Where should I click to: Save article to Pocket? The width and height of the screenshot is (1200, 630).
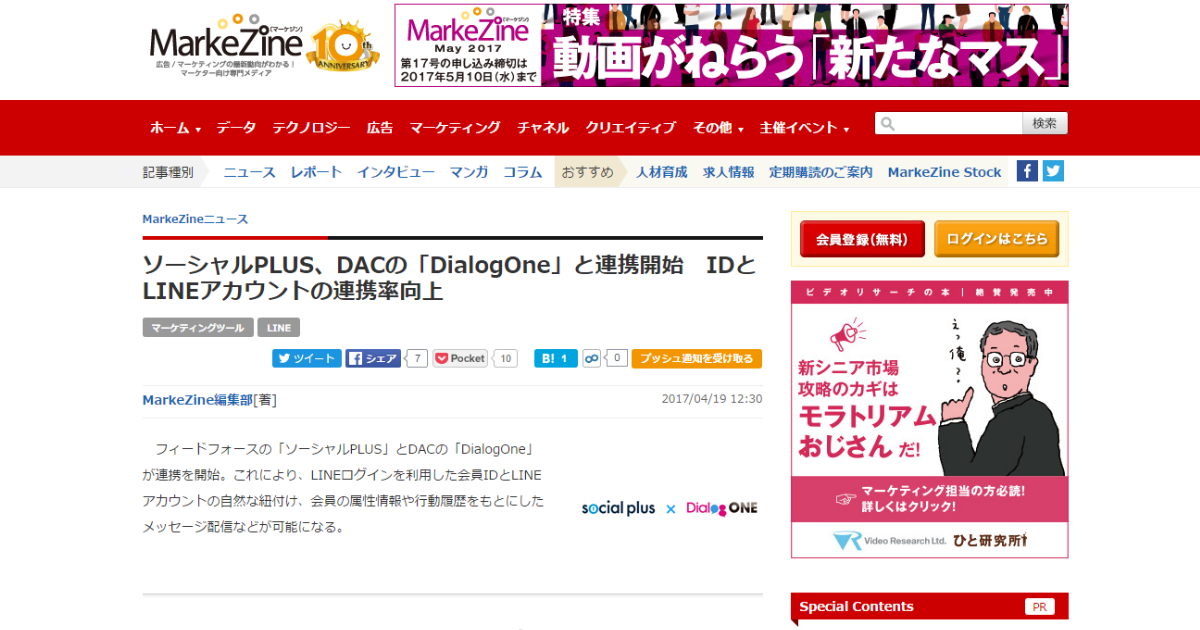click(460, 358)
